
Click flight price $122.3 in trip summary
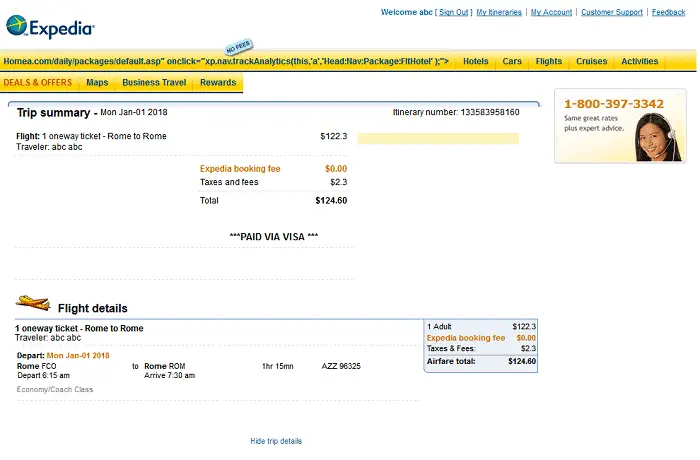point(333,136)
